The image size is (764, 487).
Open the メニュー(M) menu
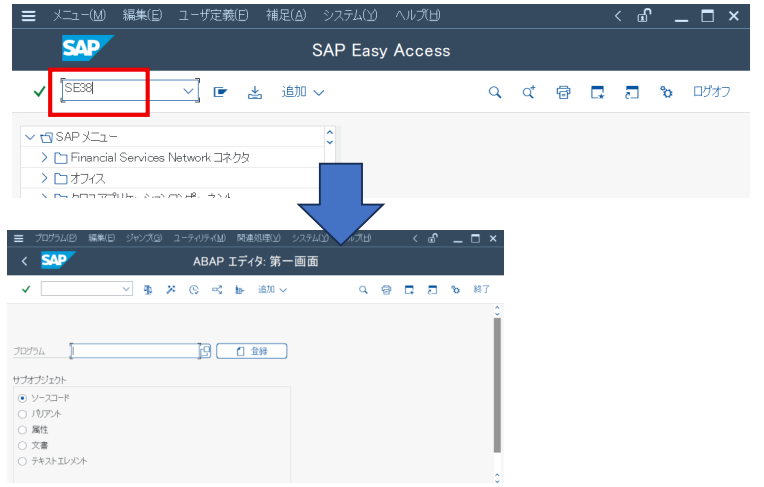[79, 16]
